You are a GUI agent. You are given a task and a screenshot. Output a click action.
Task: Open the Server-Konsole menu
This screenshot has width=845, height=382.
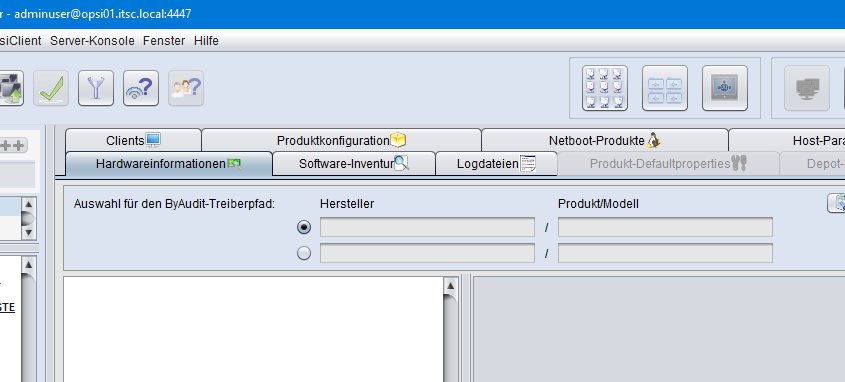tap(92, 41)
